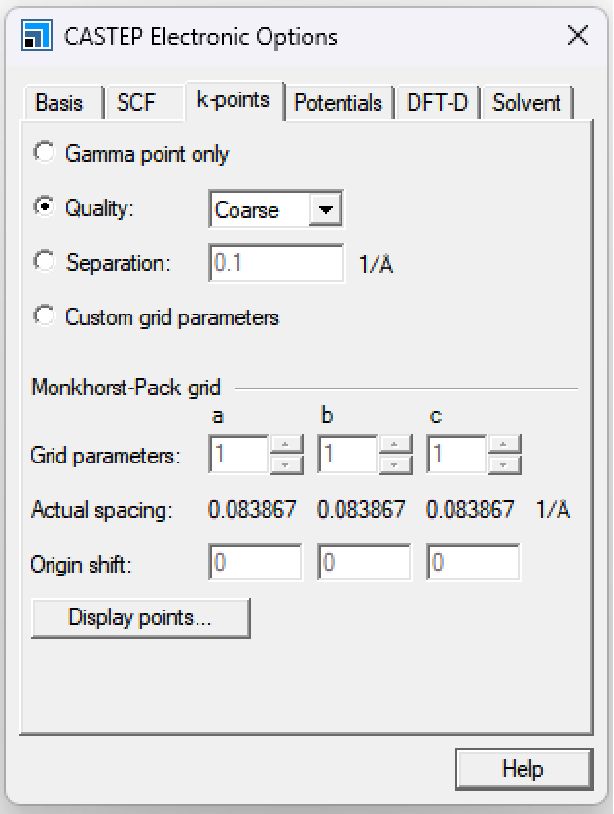Switch to the Potentials tab

pyautogui.click(x=338, y=103)
